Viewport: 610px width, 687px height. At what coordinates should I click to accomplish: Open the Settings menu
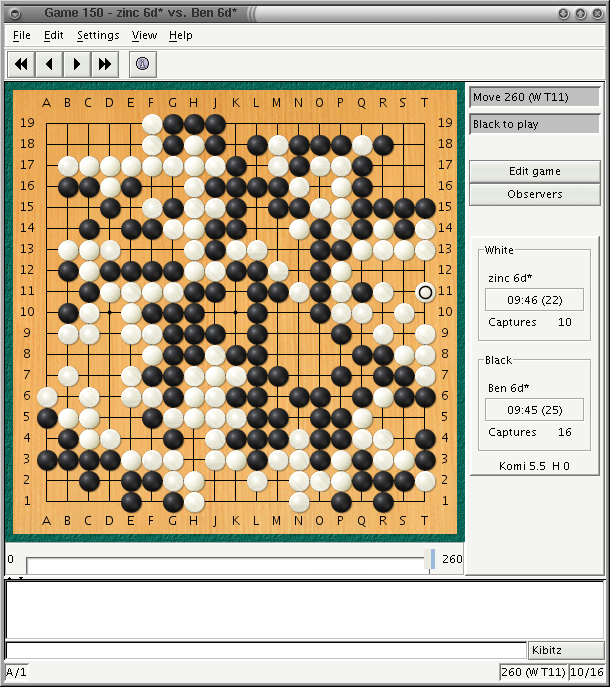tap(98, 35)
